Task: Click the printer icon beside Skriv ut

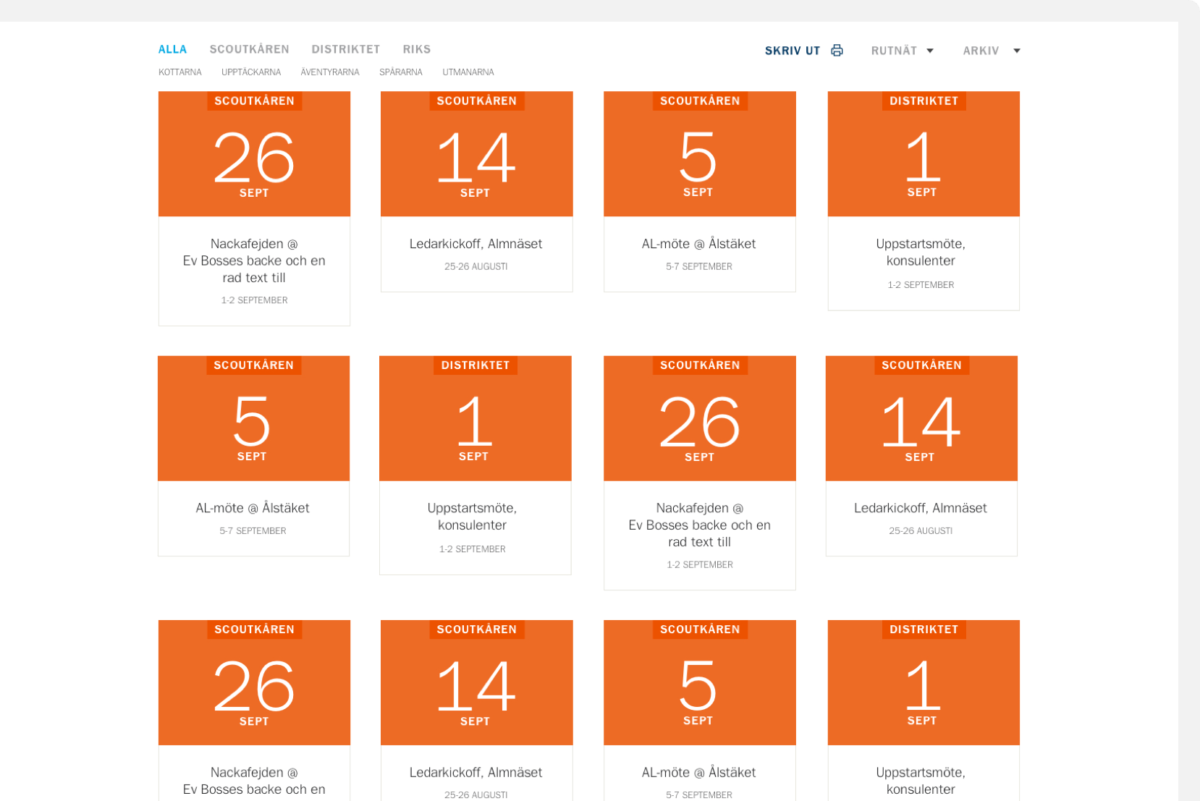Action: (x=837, y=51)
